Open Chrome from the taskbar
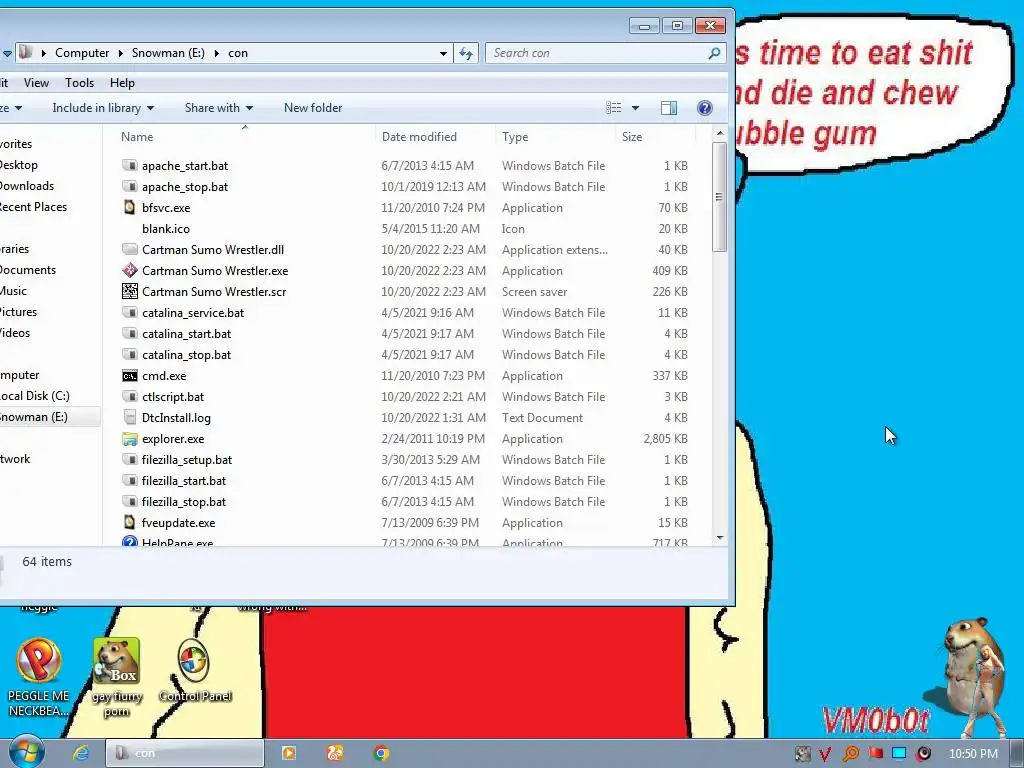 point(381,753)
